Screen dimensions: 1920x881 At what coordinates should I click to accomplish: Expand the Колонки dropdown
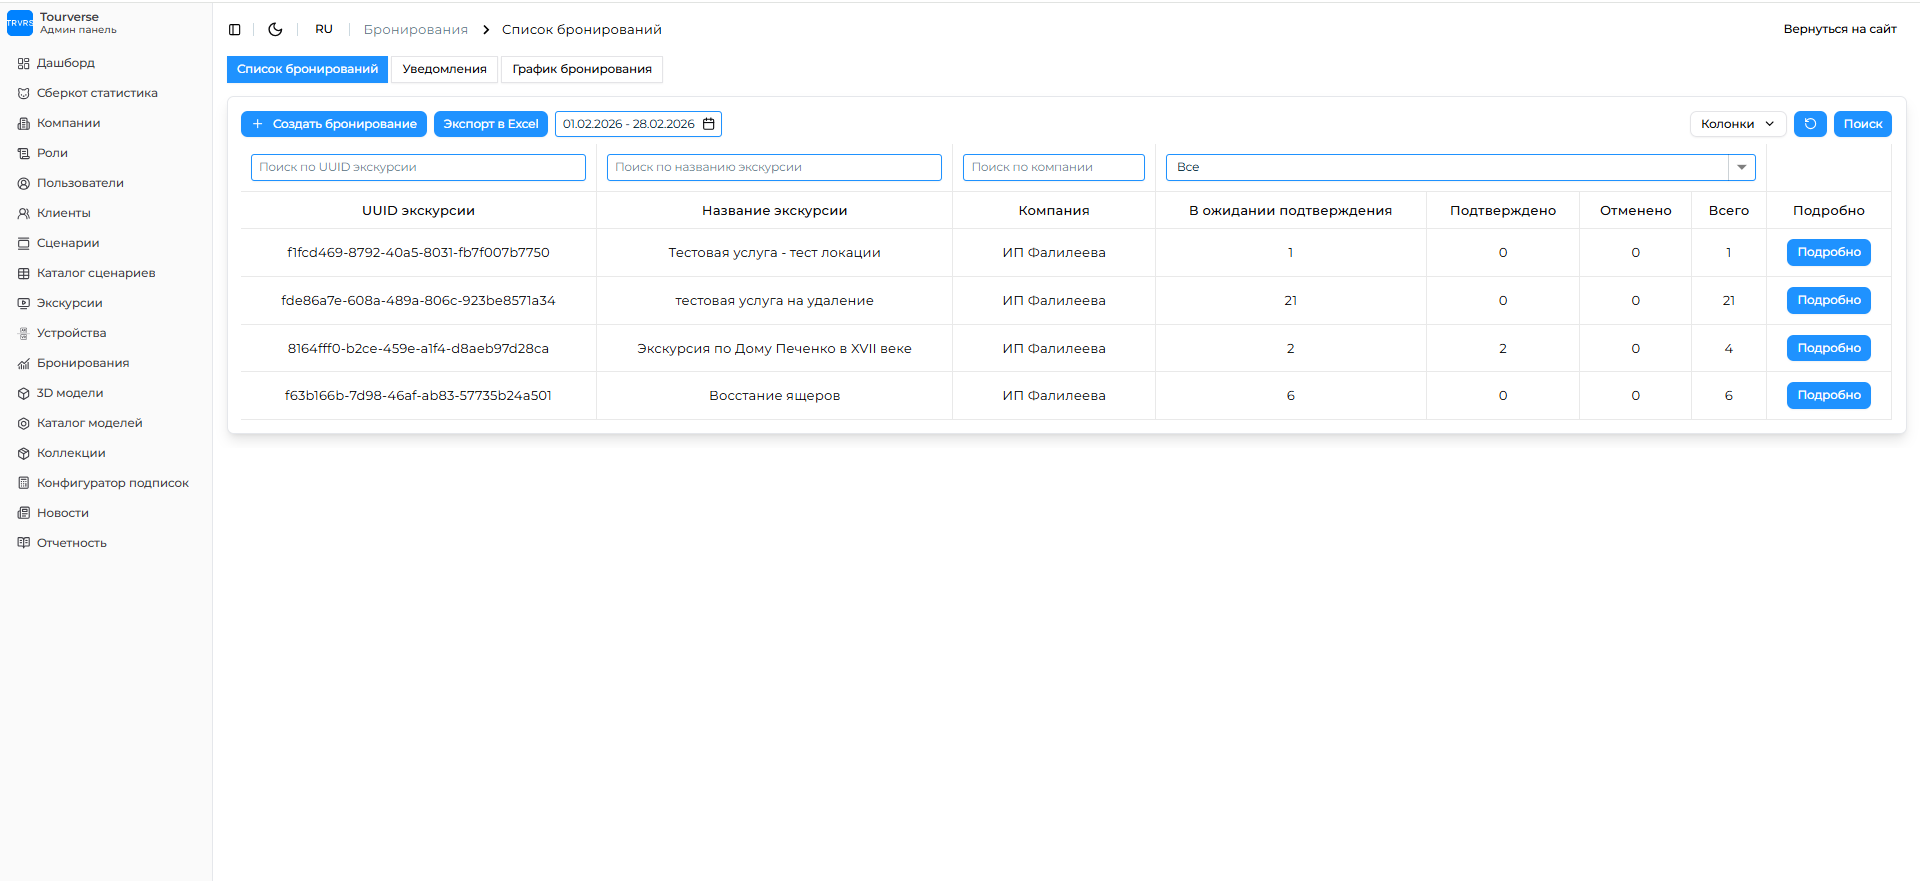[x=1737, y=124]
